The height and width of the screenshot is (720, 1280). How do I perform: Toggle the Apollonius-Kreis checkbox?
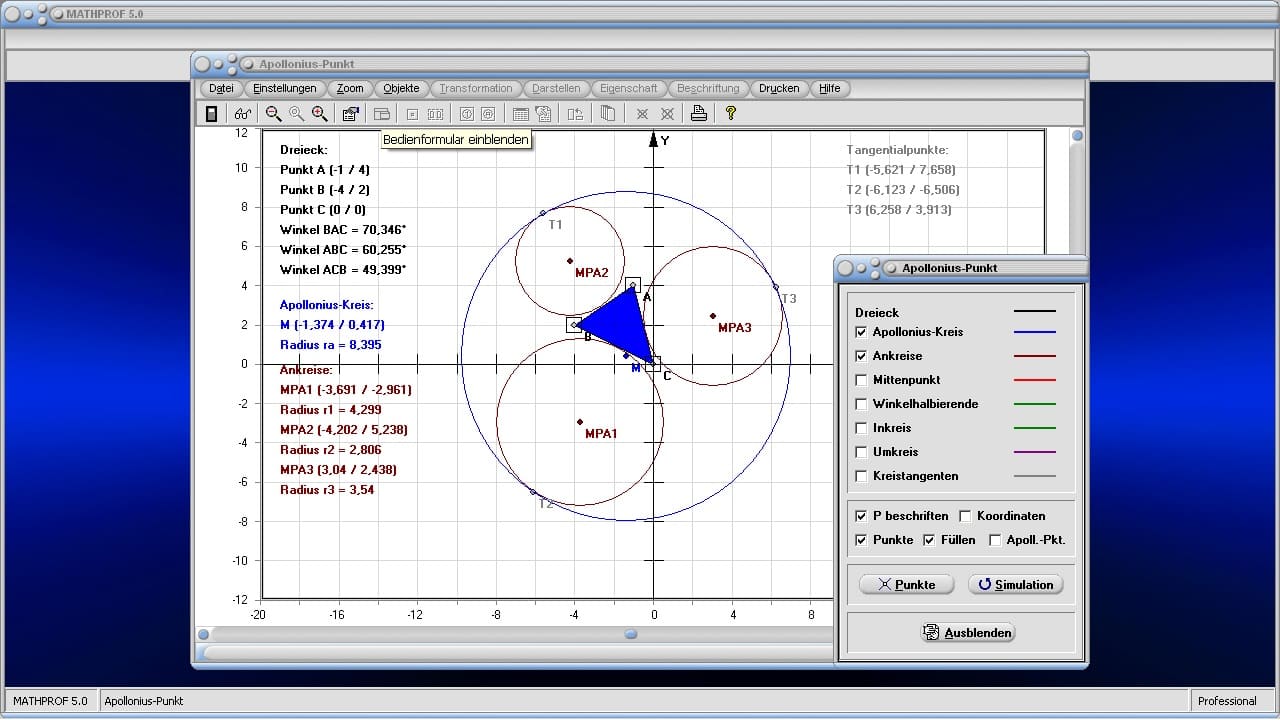[x=862, y=332]
